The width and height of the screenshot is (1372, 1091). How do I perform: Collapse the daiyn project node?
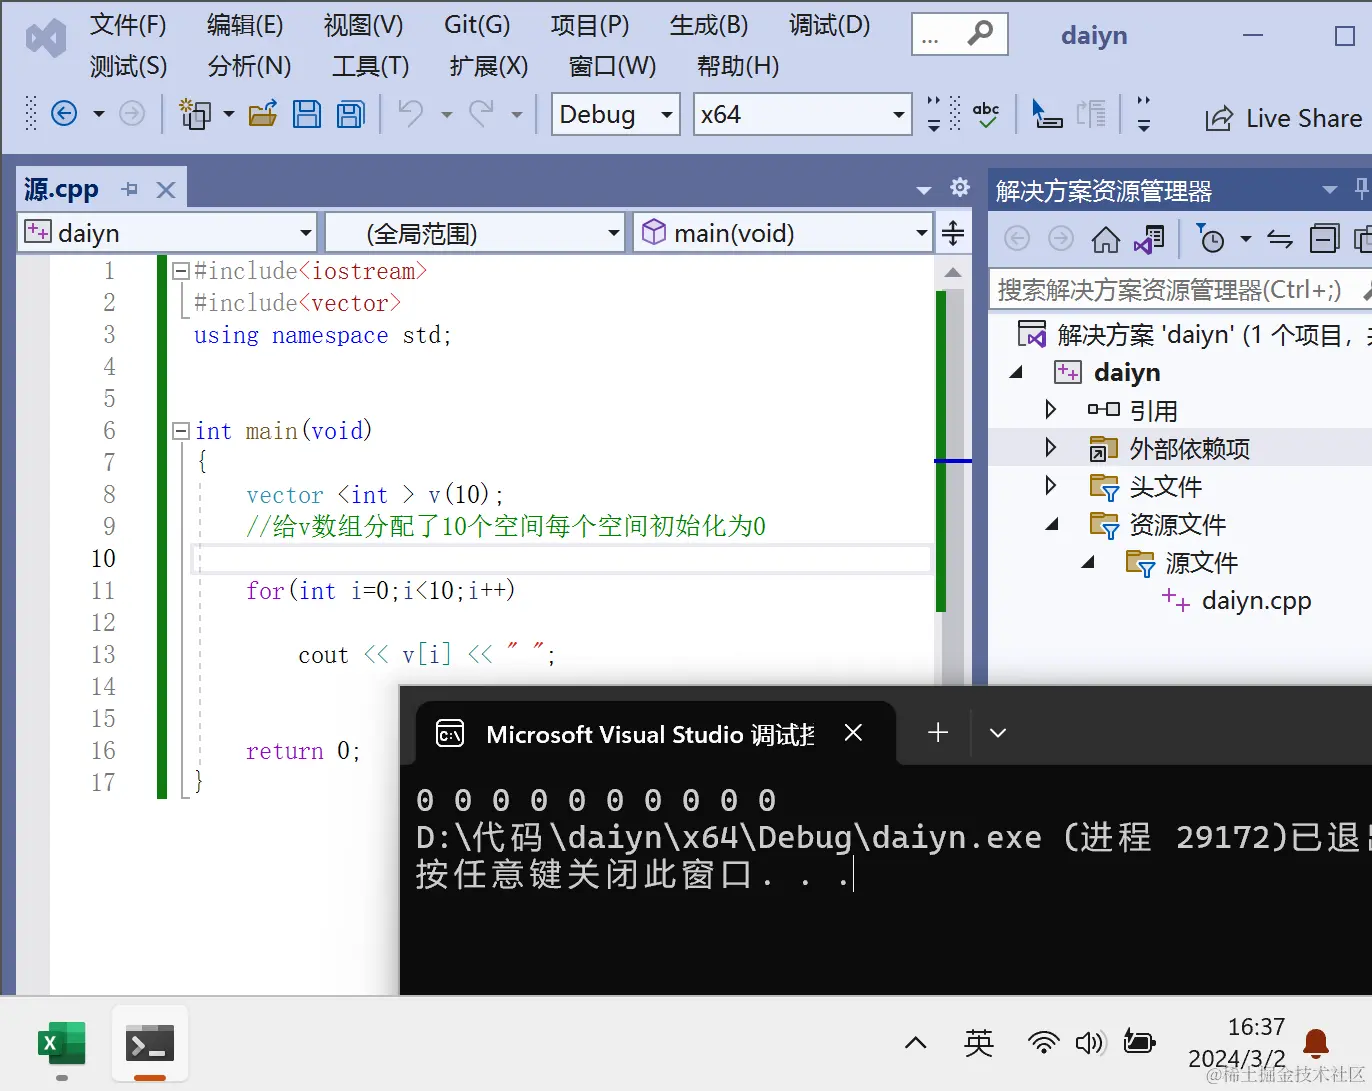tap(1016, 372)
